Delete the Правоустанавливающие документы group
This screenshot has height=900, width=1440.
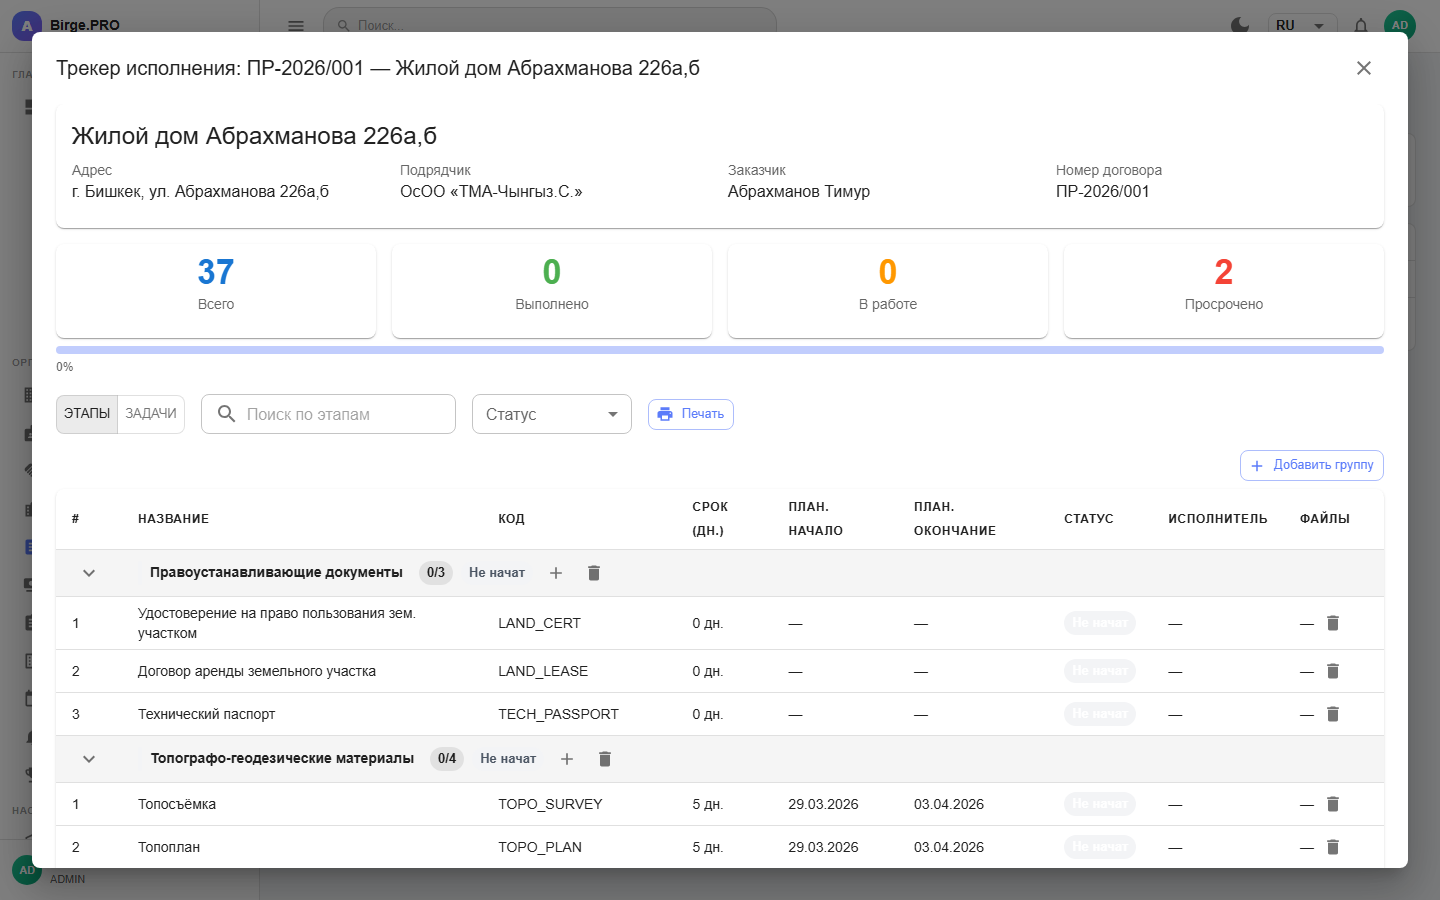[x=594, y=573]
